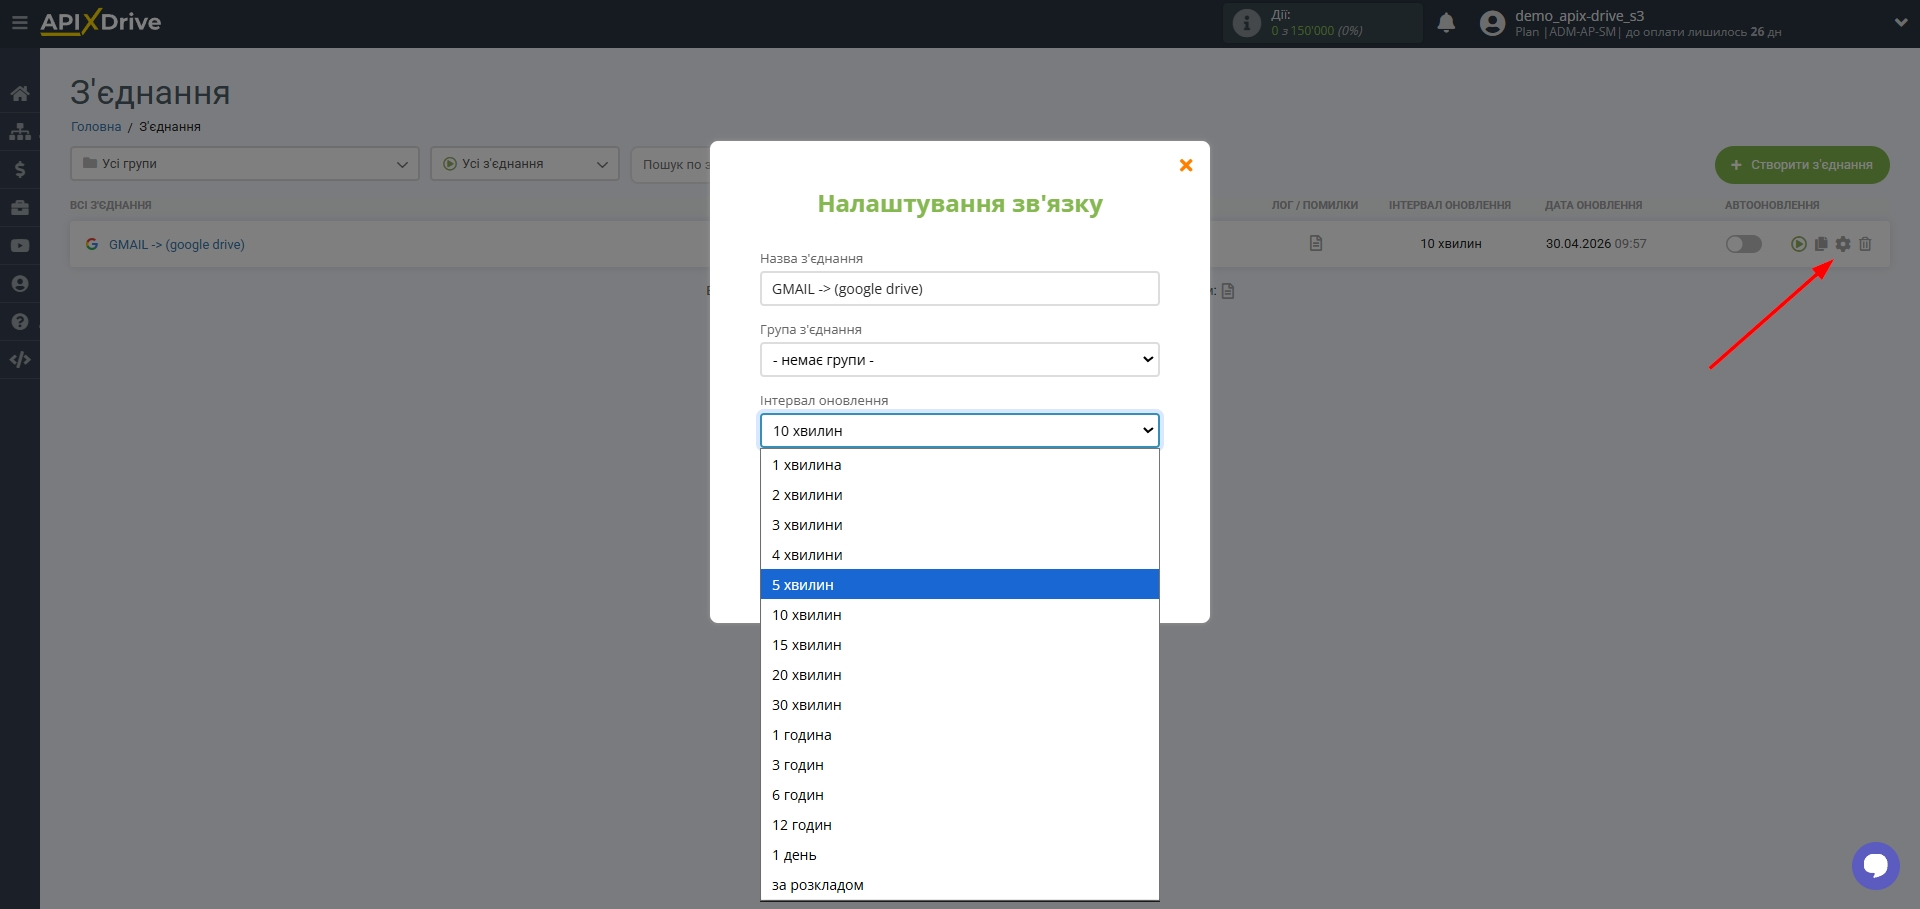Click the update date '30.04.2026 09:57'
1920x909 pixels.
pyautogui.click(x=1596, y=244)
